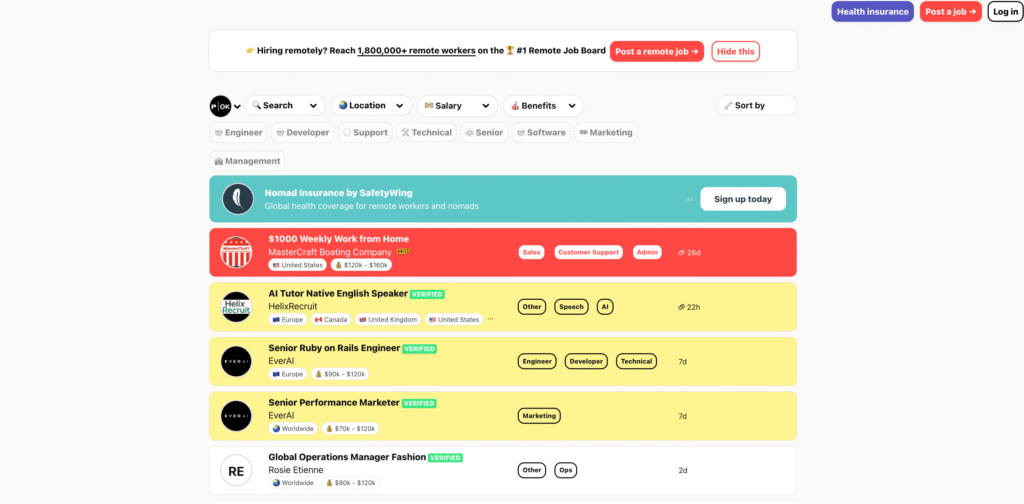Open Senior Performance Marketer job

tap(334, 403)
